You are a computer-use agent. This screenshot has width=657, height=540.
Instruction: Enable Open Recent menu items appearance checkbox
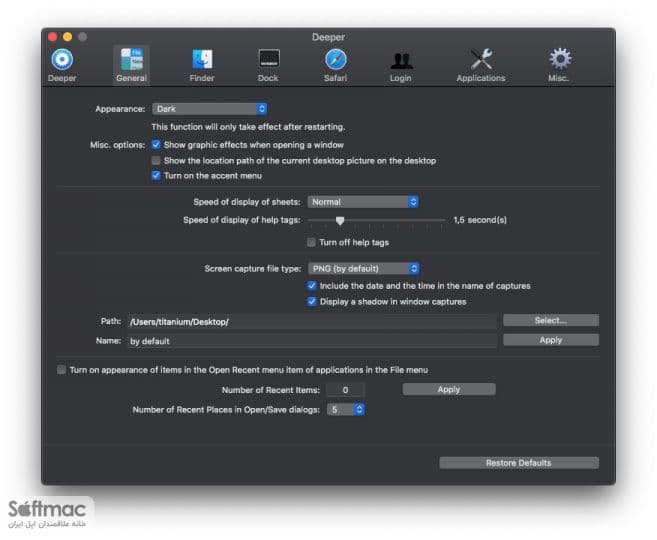tap(62, 369)
